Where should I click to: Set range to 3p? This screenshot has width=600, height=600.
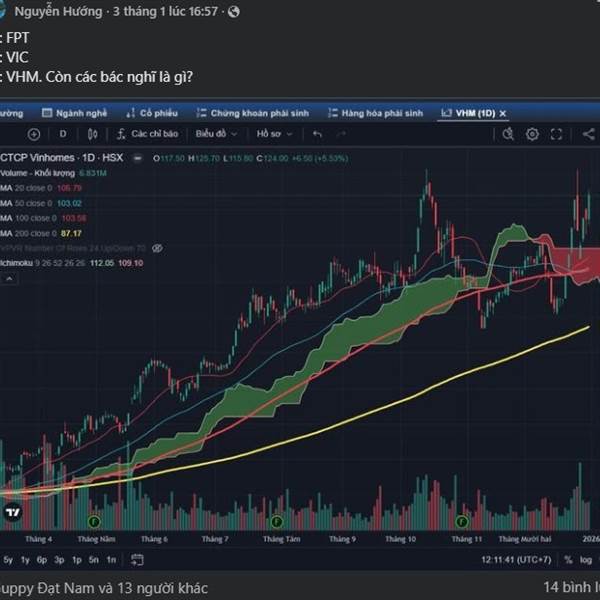pos(59,560)
